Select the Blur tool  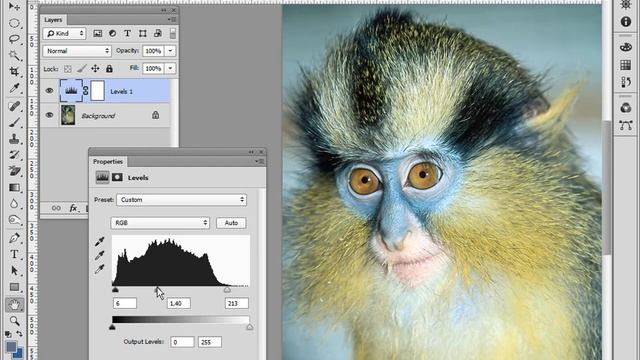click(x=14, y=204)
